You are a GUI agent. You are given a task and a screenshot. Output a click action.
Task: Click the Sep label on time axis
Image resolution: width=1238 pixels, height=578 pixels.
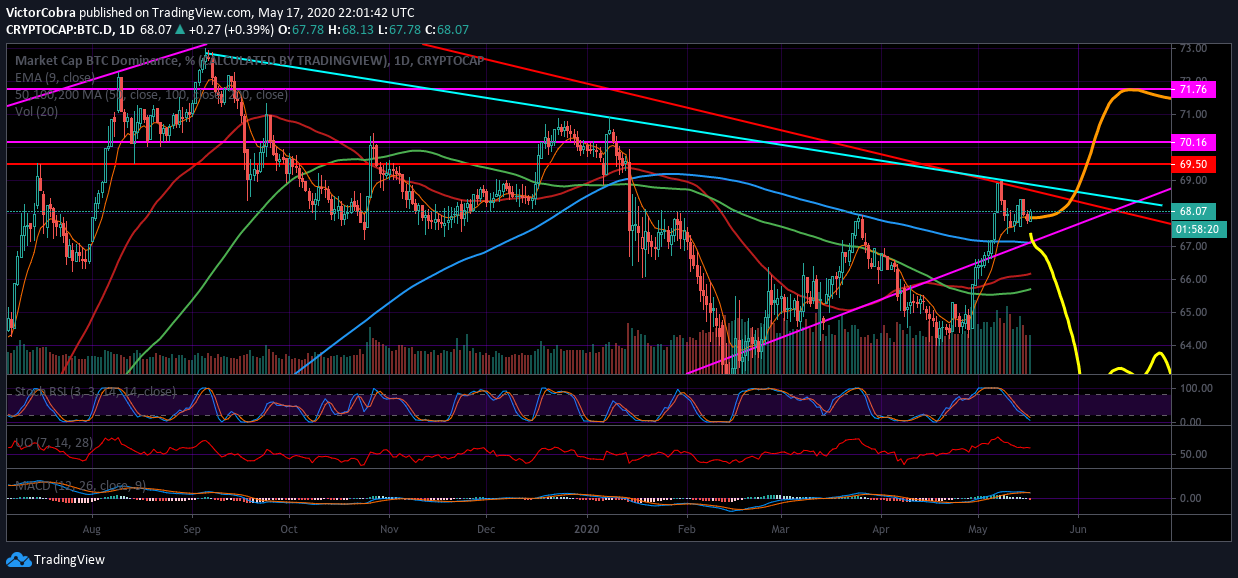[x=192, y=528]
